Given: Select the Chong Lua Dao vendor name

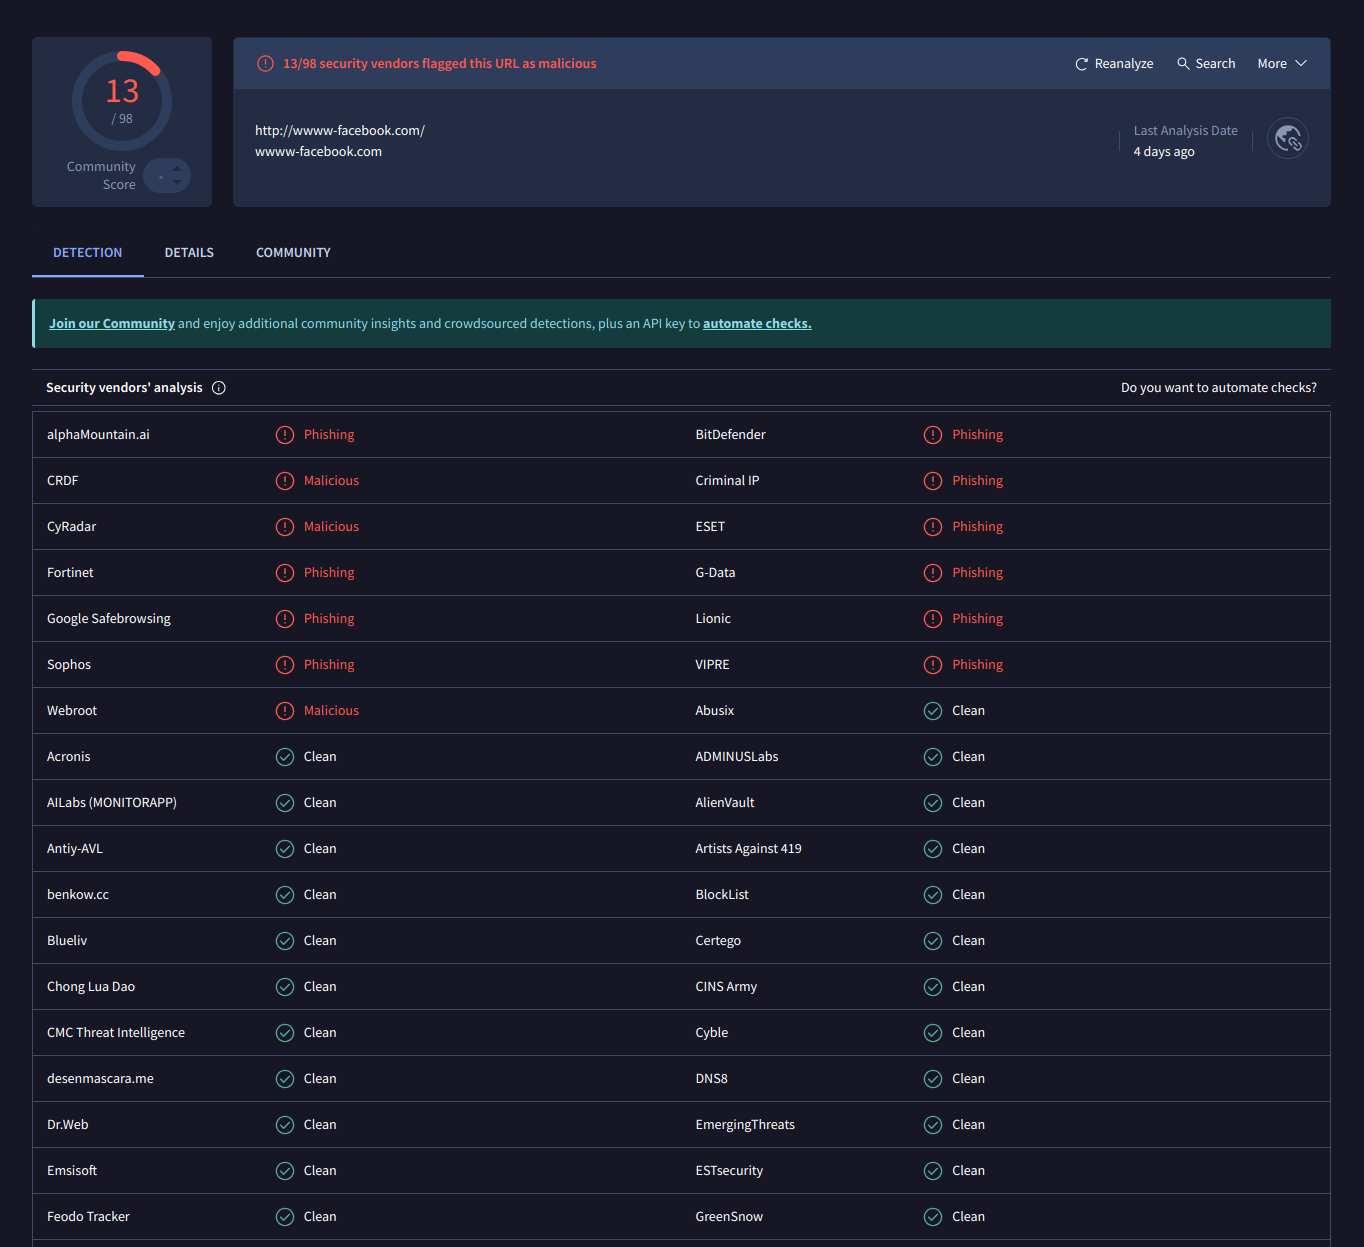Looking at the screenshot, I should (x=91, y=987).
